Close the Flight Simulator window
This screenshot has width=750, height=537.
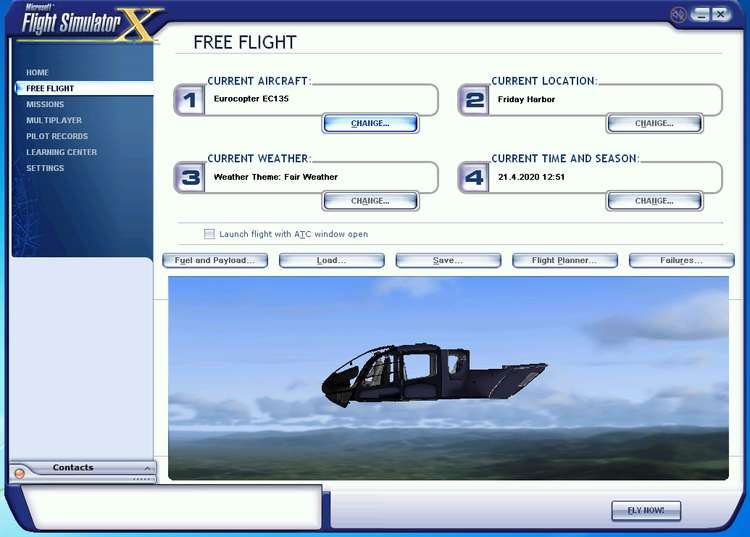tap(720, 14)
